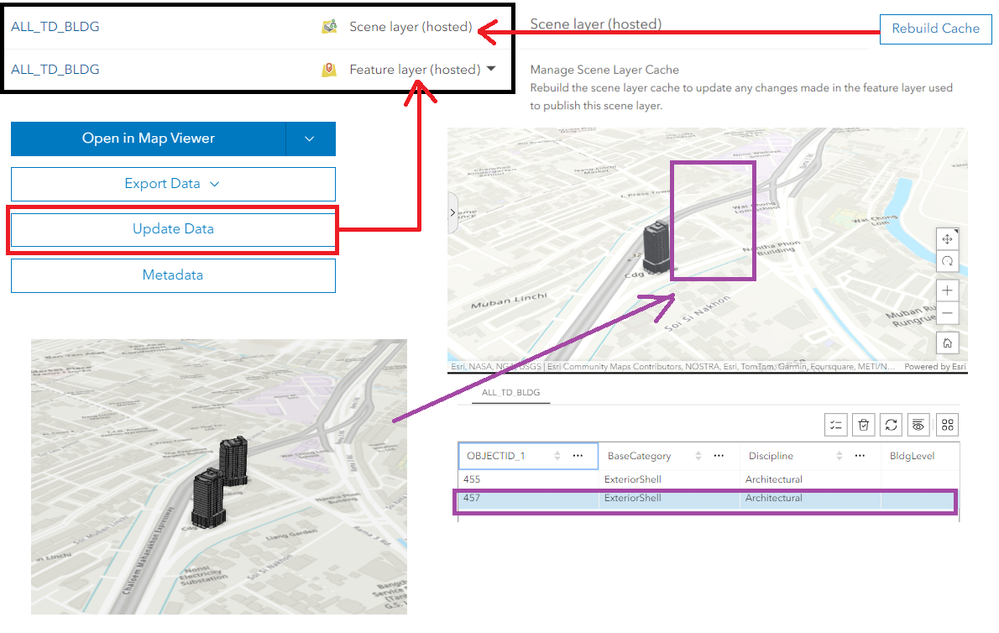The height and width of the screenshot is (633, 999).
Task: Delete selected records with trash icon
Action: pos(863,425)
